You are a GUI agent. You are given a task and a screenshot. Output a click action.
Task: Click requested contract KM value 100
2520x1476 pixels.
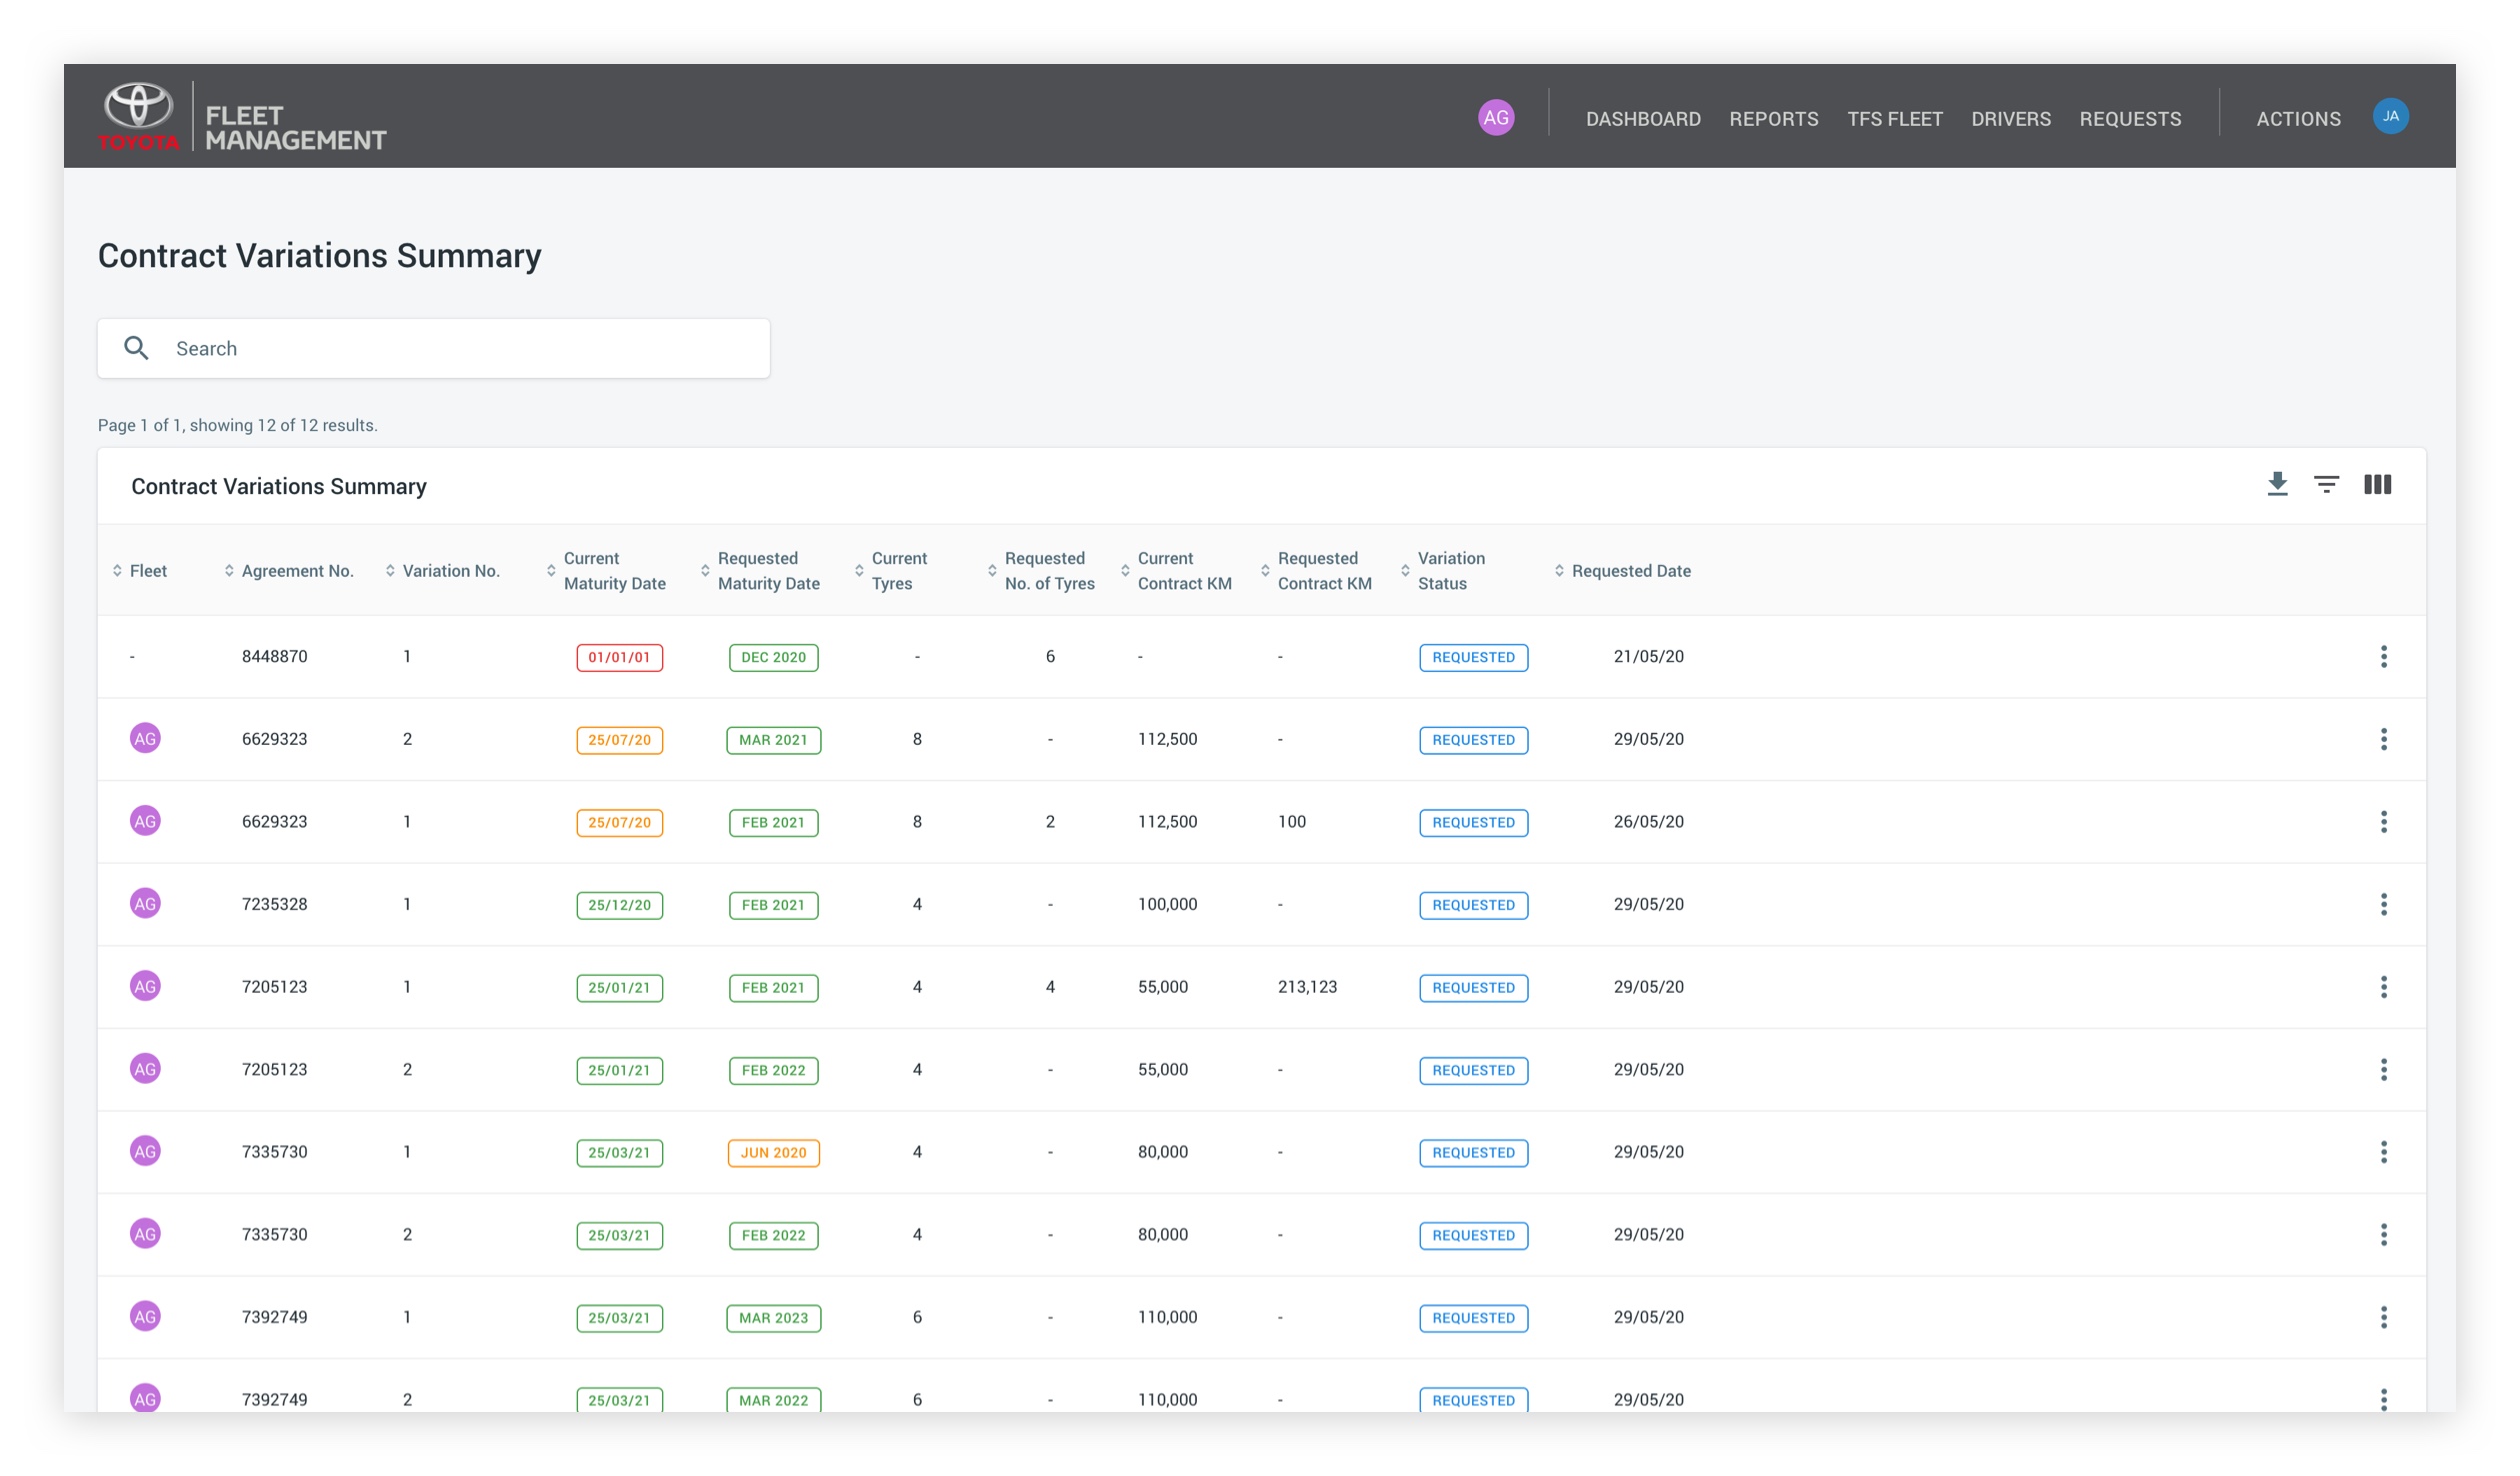(1291, 822)
